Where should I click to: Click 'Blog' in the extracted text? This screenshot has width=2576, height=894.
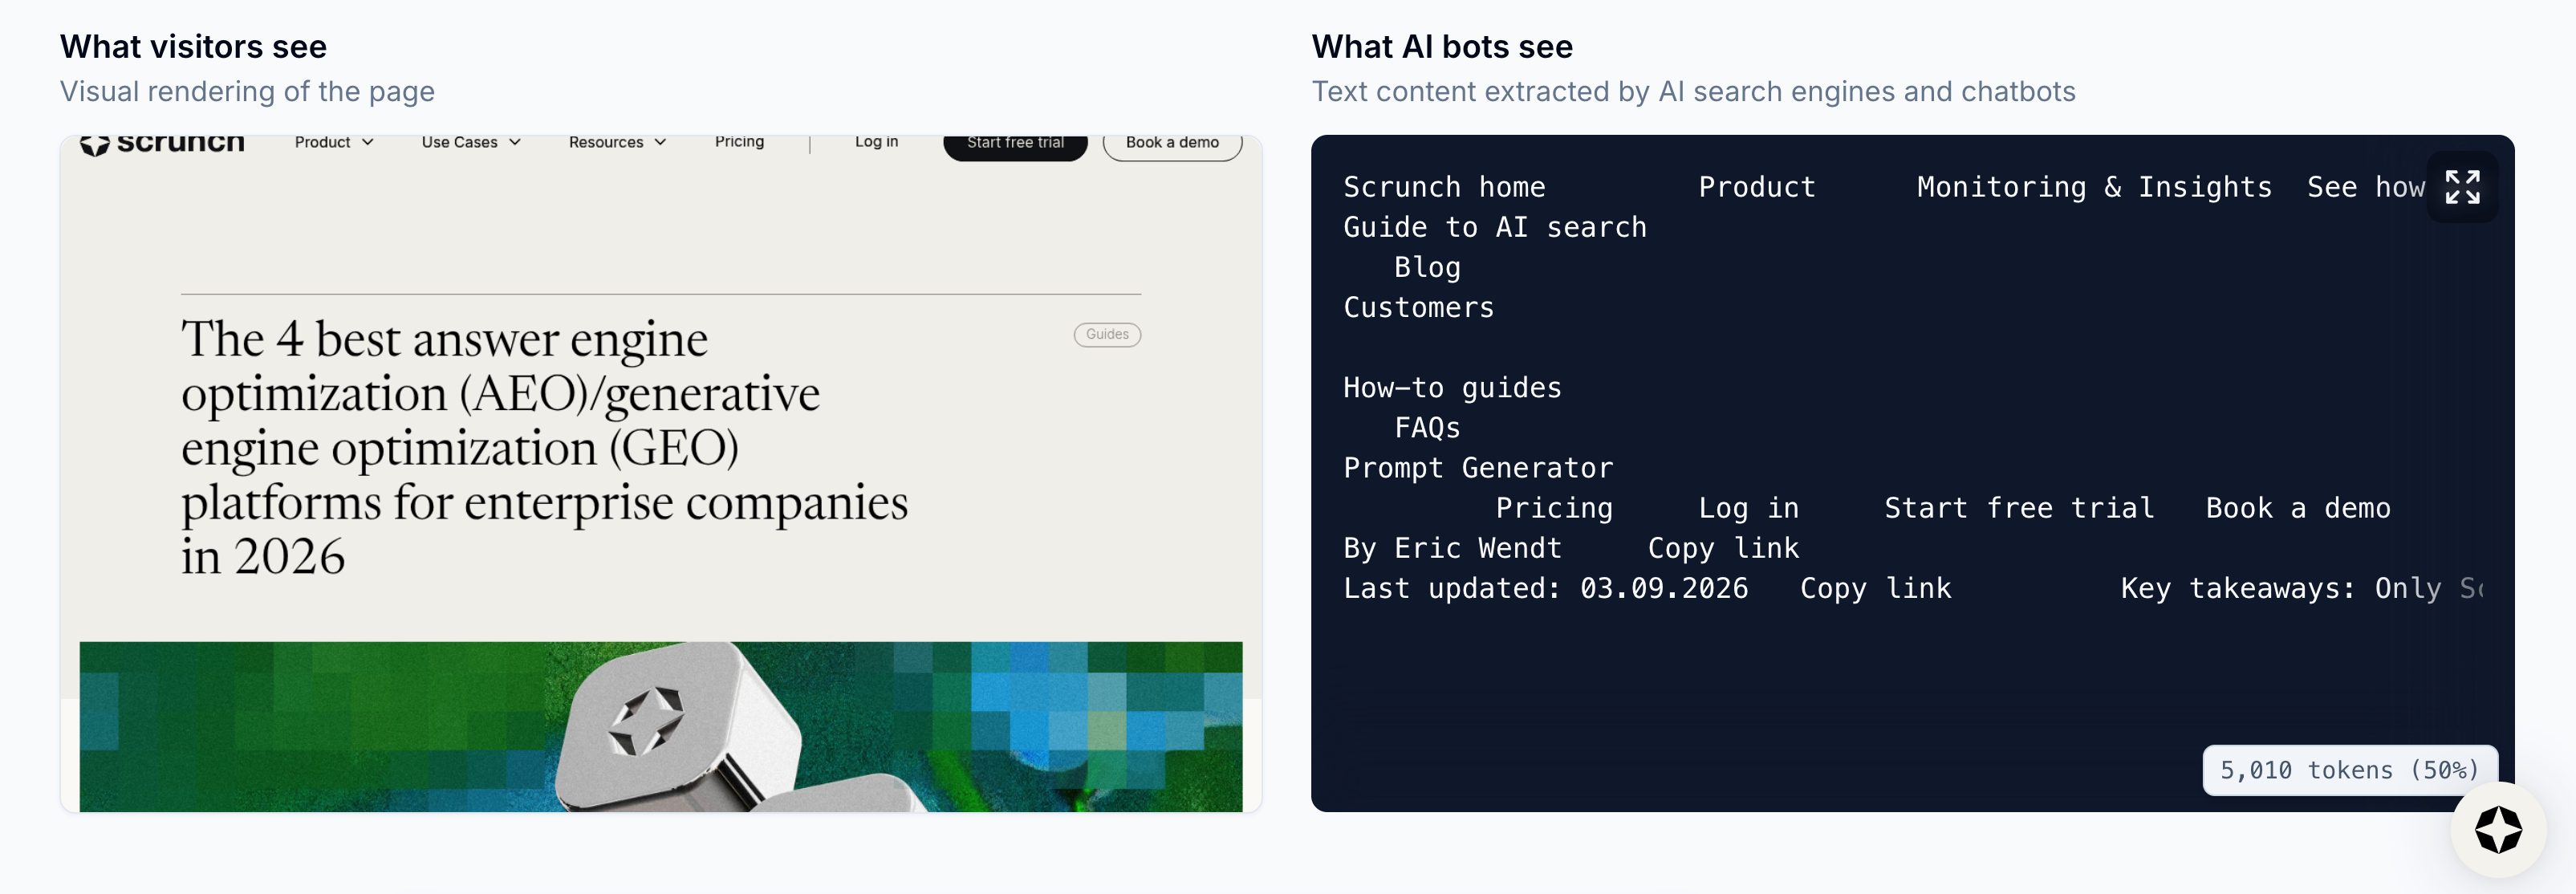pyautogui.click(x=1427, y=267)
